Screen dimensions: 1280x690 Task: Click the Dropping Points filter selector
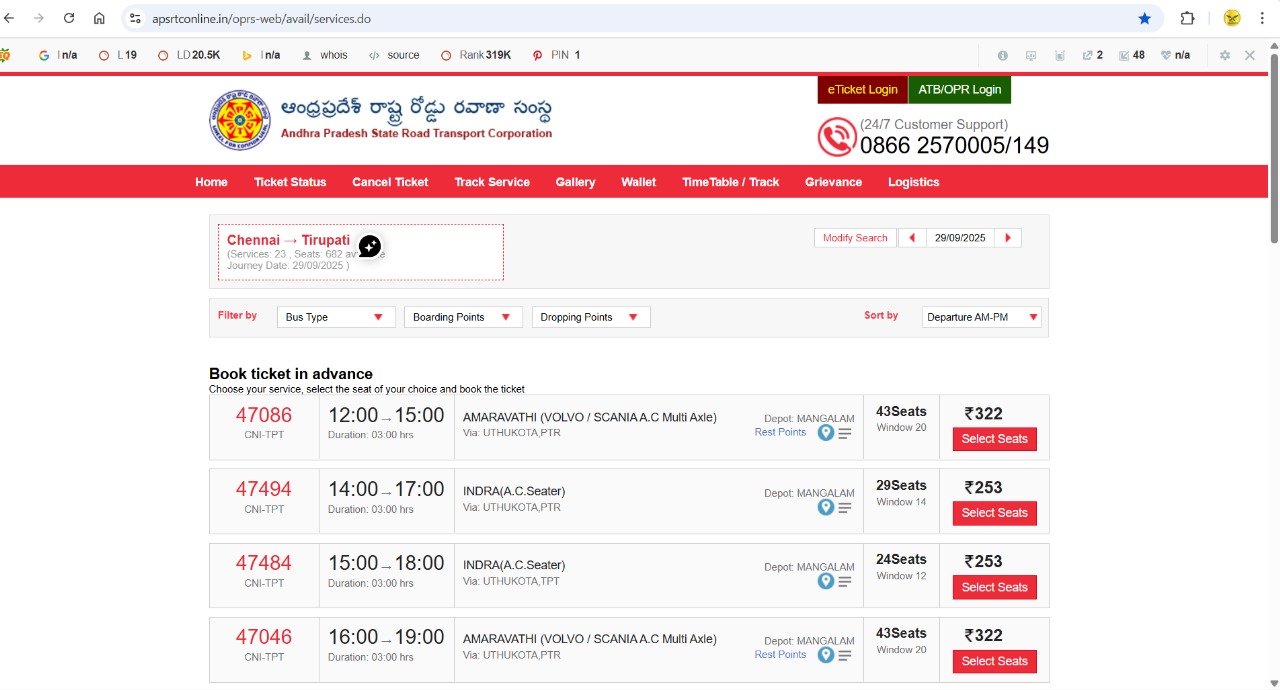tap(590, 316)
